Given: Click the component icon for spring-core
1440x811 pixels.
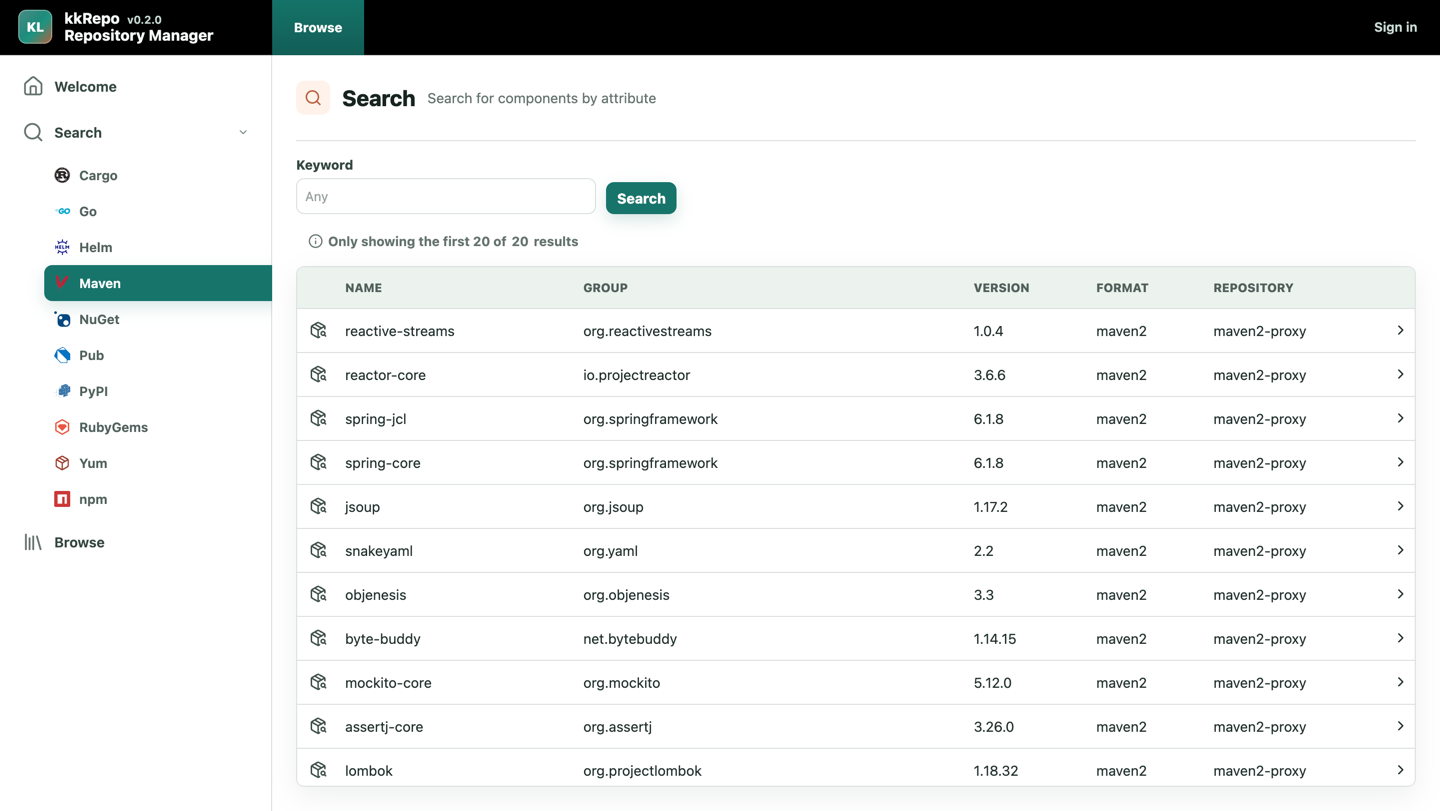Looking at the screenshot, I should [x=318, y=462].
